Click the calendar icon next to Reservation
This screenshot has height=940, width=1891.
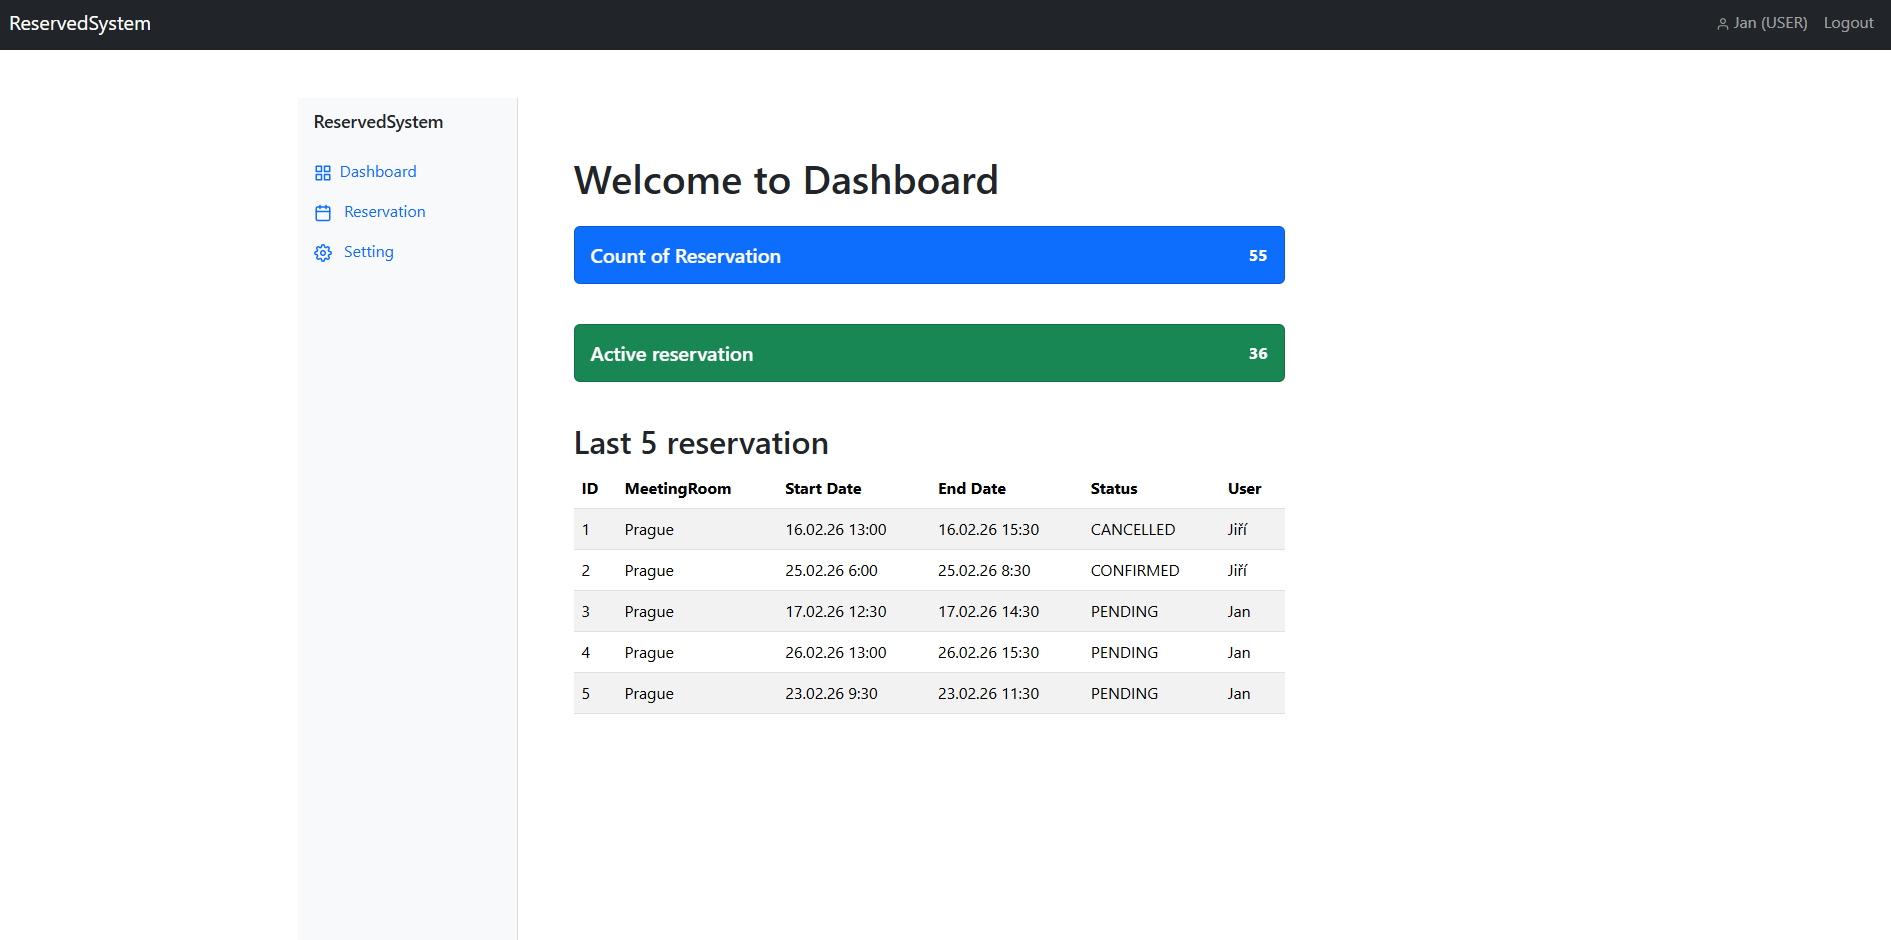pos(322,212)
